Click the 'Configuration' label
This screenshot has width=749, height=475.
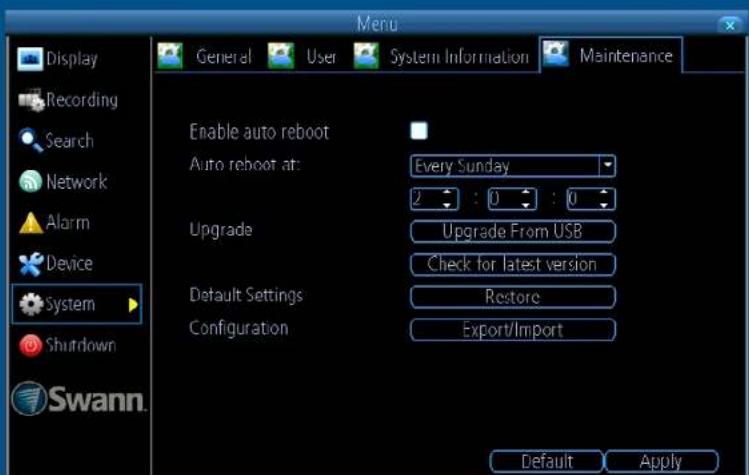click(x=239, y=328)
